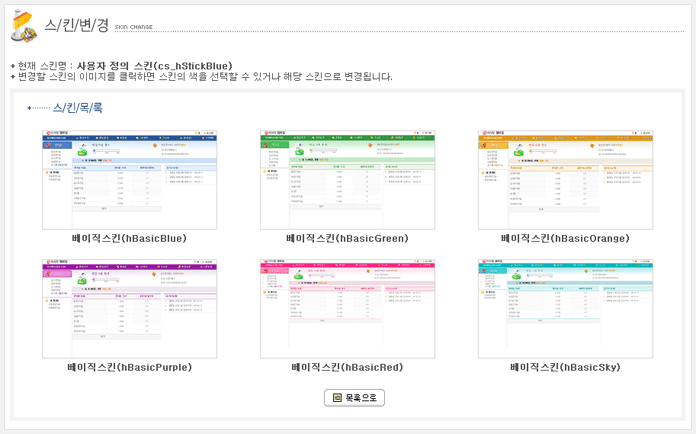Select the hBasicRed skin thumbnail
The width and height of the screenshot is (696, 434).
[347, 308]
